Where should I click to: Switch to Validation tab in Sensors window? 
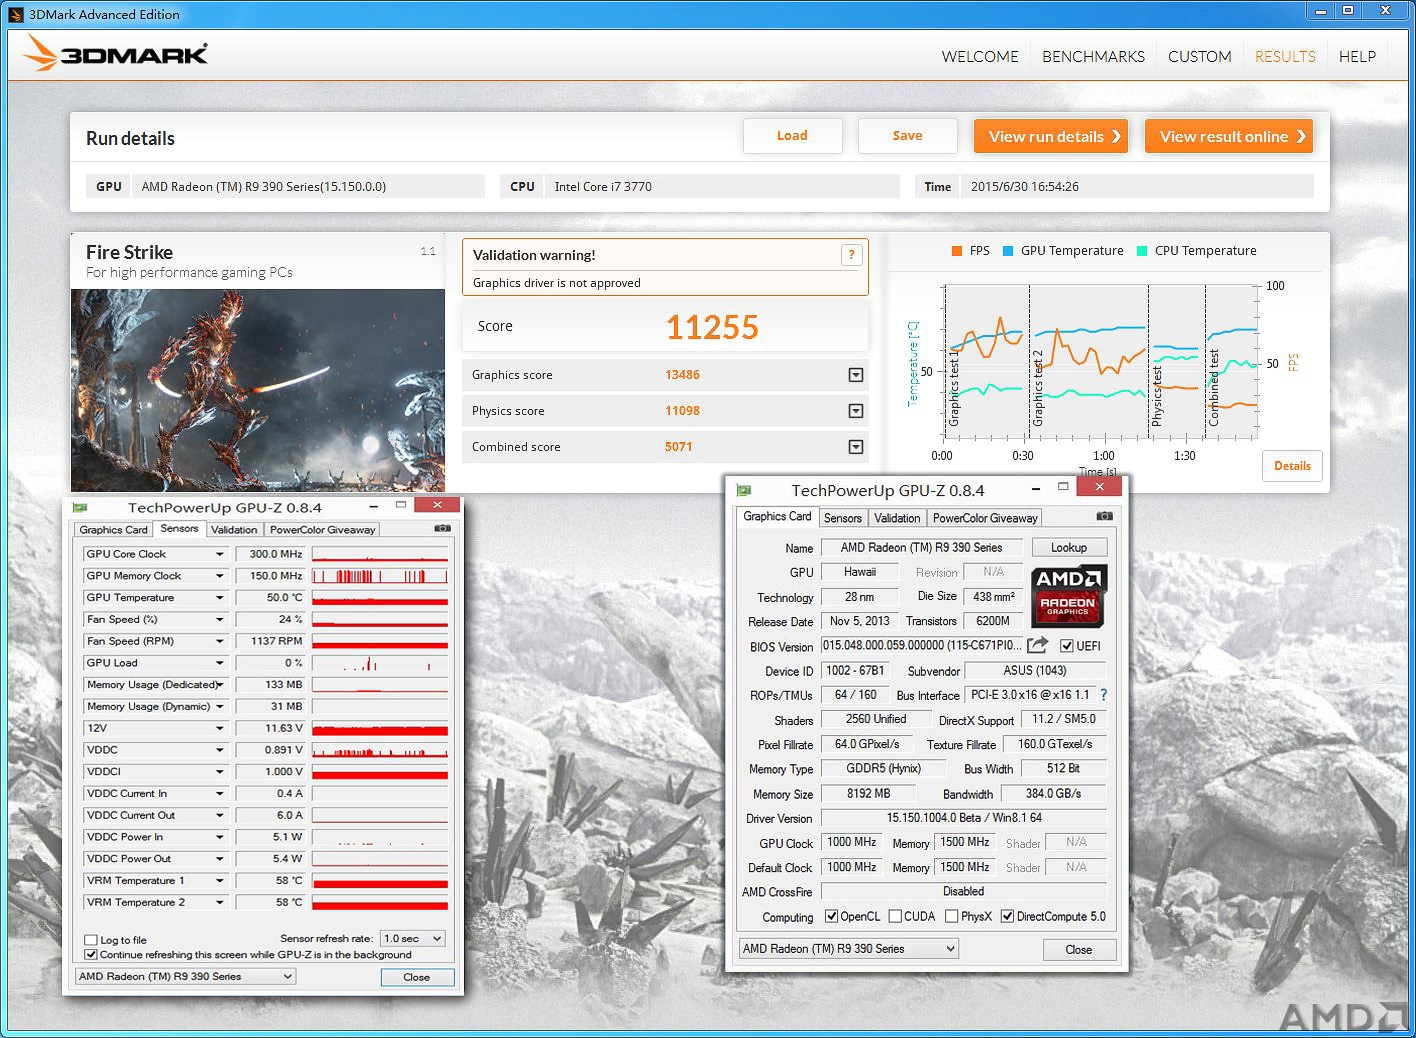pyautogui.click(x=234, y=530)
